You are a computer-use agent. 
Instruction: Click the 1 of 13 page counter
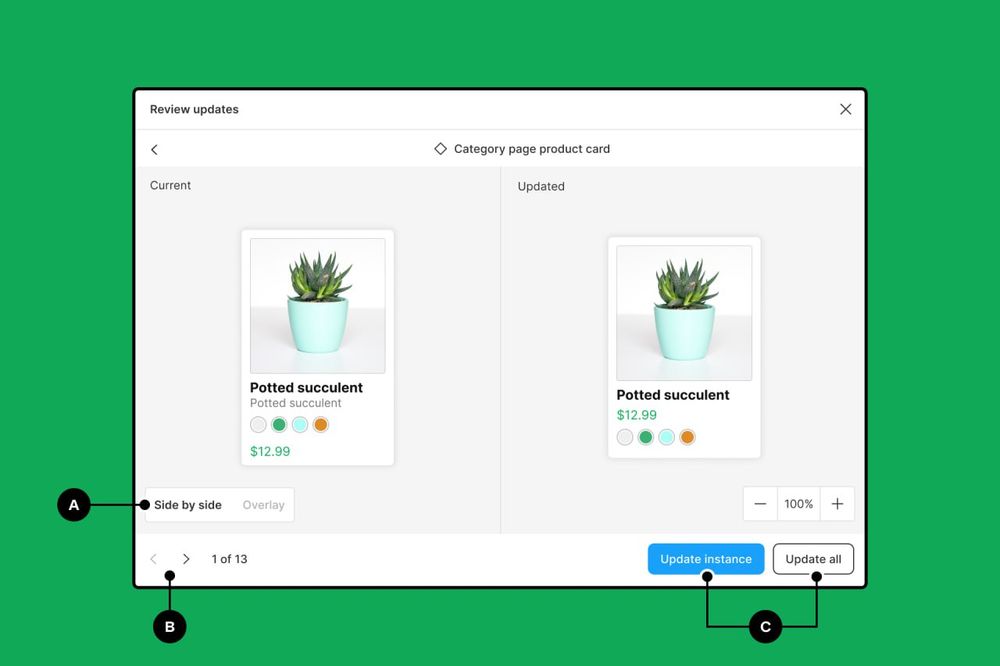click(x=229, y=559)
